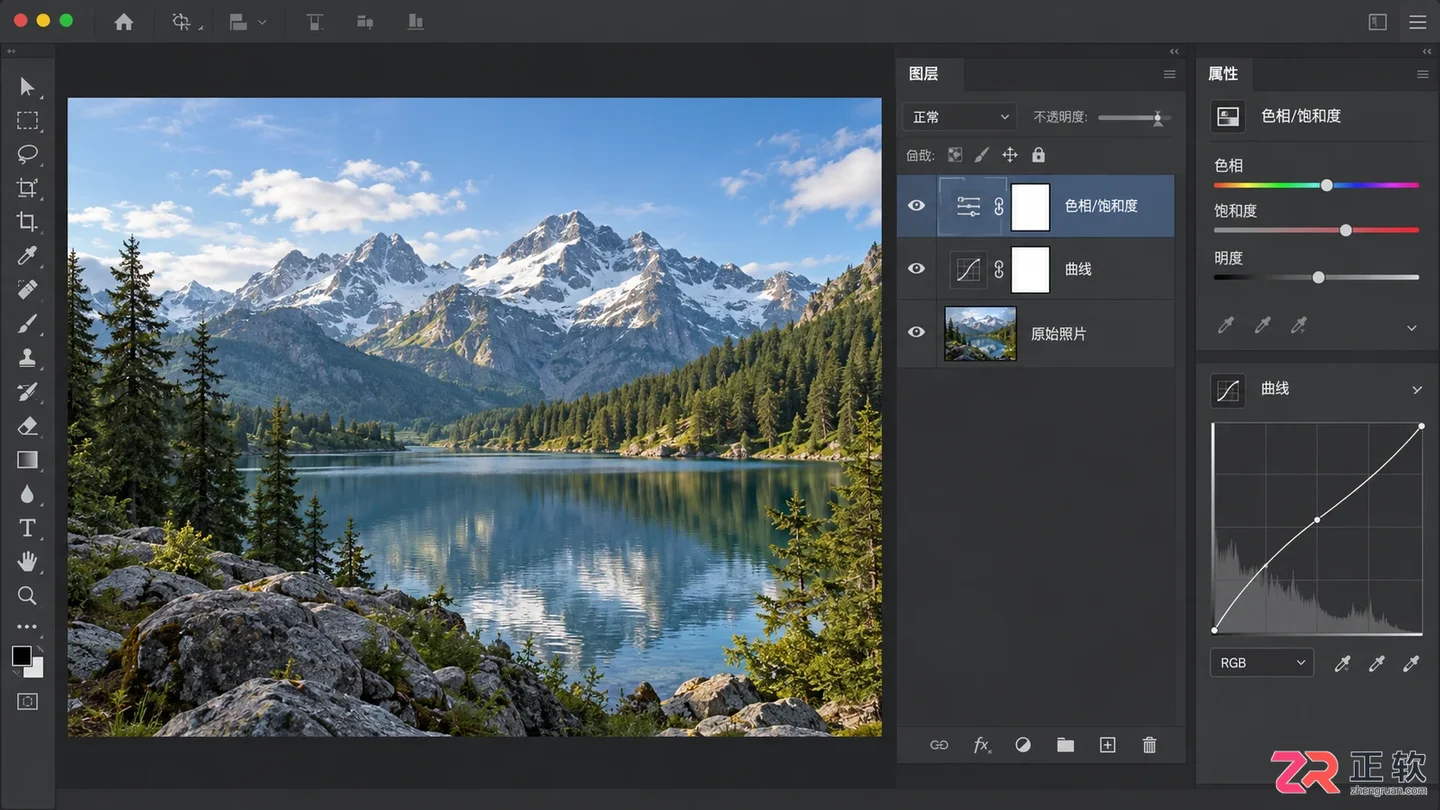Toggle lock all padlock icon
The image size is (1440, 810).
pos(1038,155)
